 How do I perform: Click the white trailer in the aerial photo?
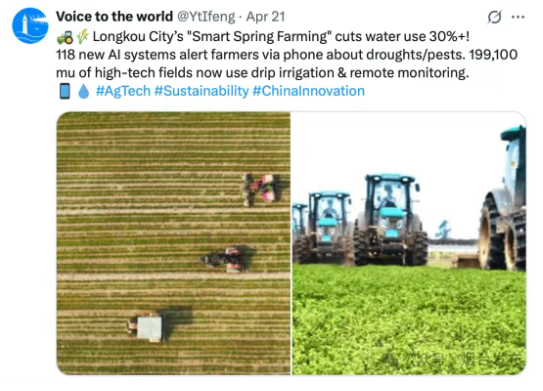coord(146,328)
